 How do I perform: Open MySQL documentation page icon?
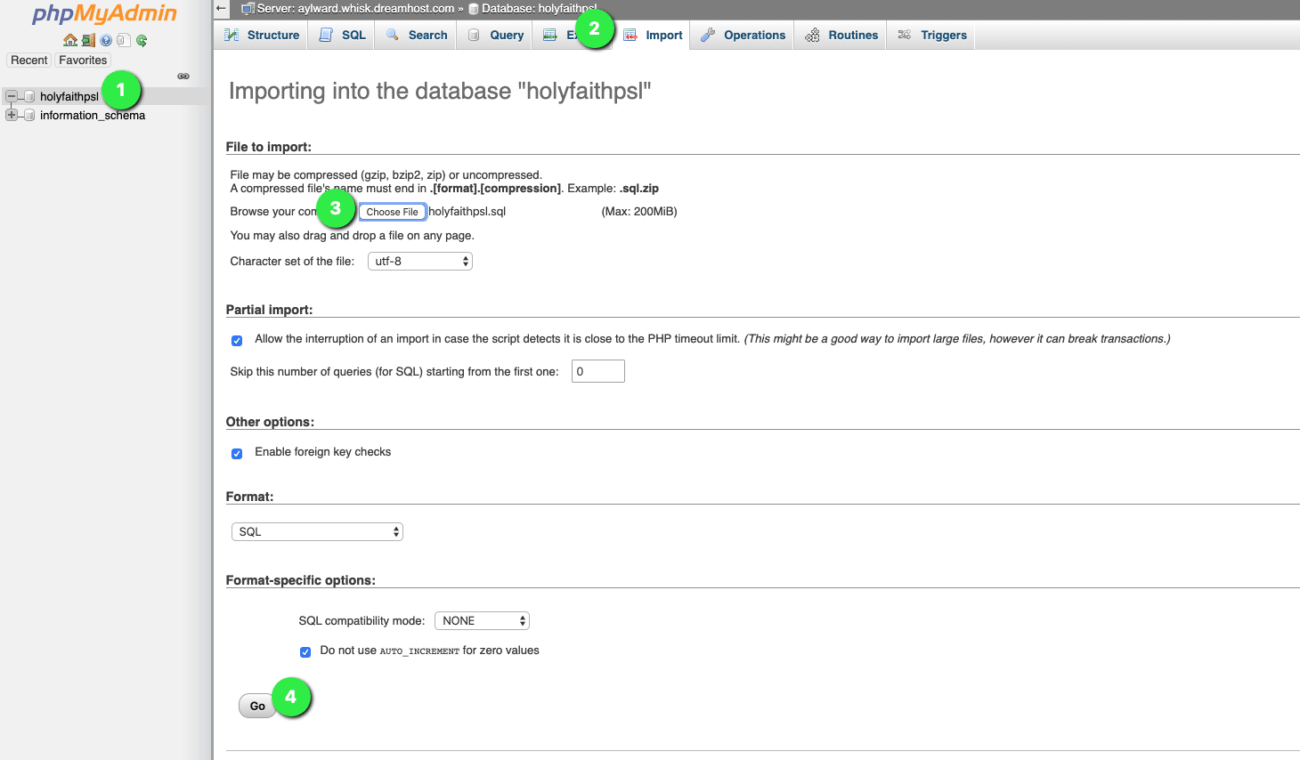(x=124, y=40)
